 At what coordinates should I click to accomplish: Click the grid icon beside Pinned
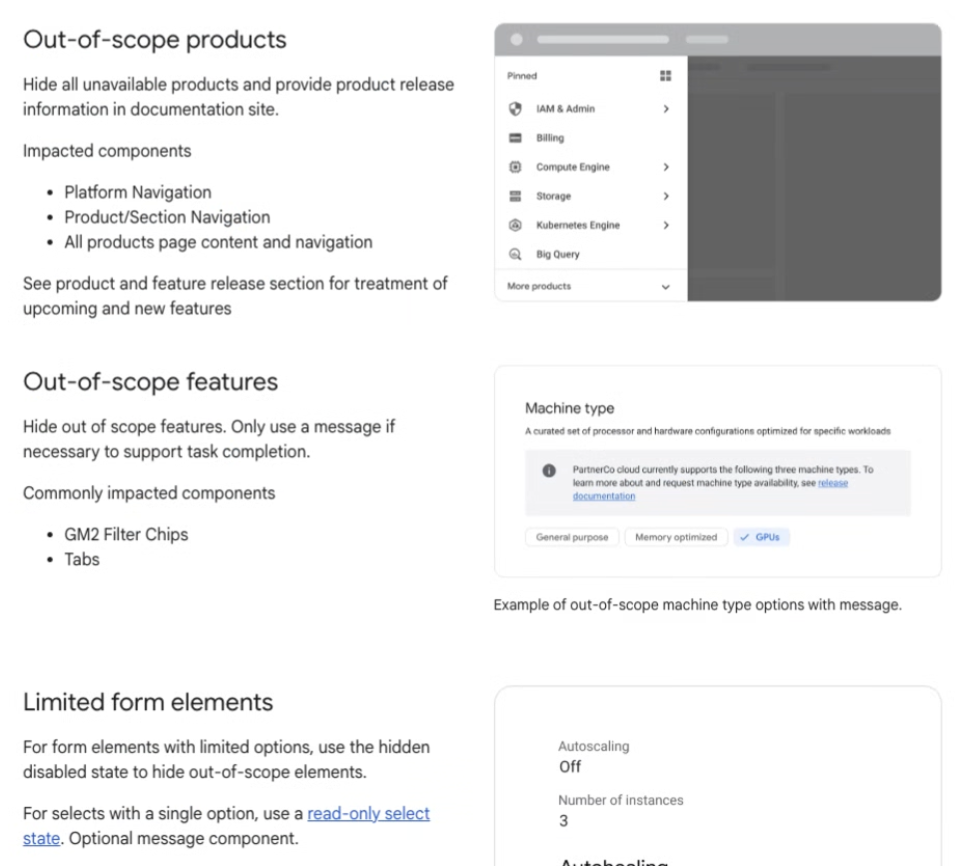666,76
